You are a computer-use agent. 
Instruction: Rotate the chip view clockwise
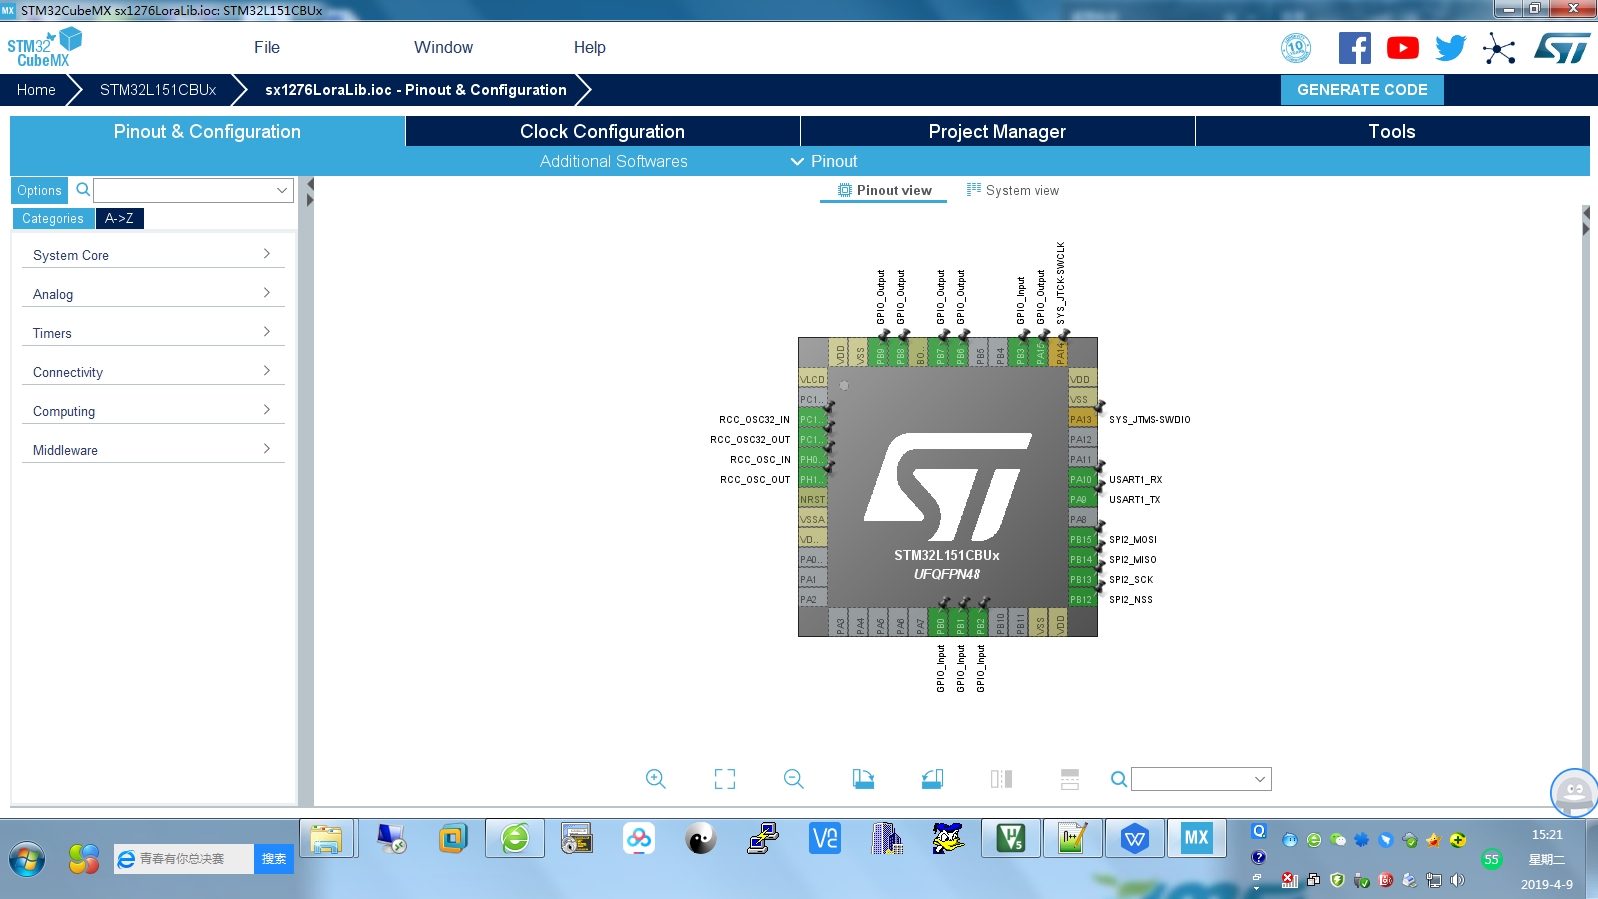click(x=863, y=779)
